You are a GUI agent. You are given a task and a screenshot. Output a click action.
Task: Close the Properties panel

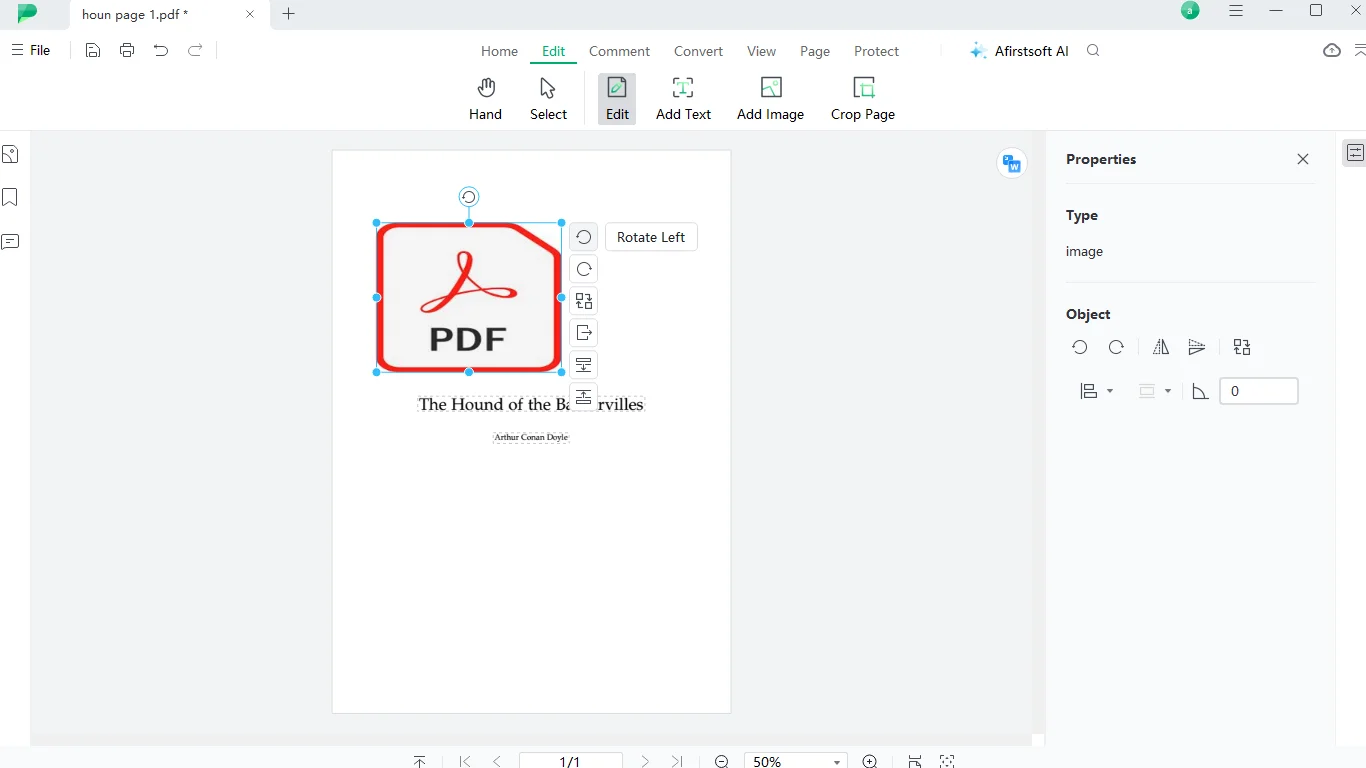click(1302, 159)
